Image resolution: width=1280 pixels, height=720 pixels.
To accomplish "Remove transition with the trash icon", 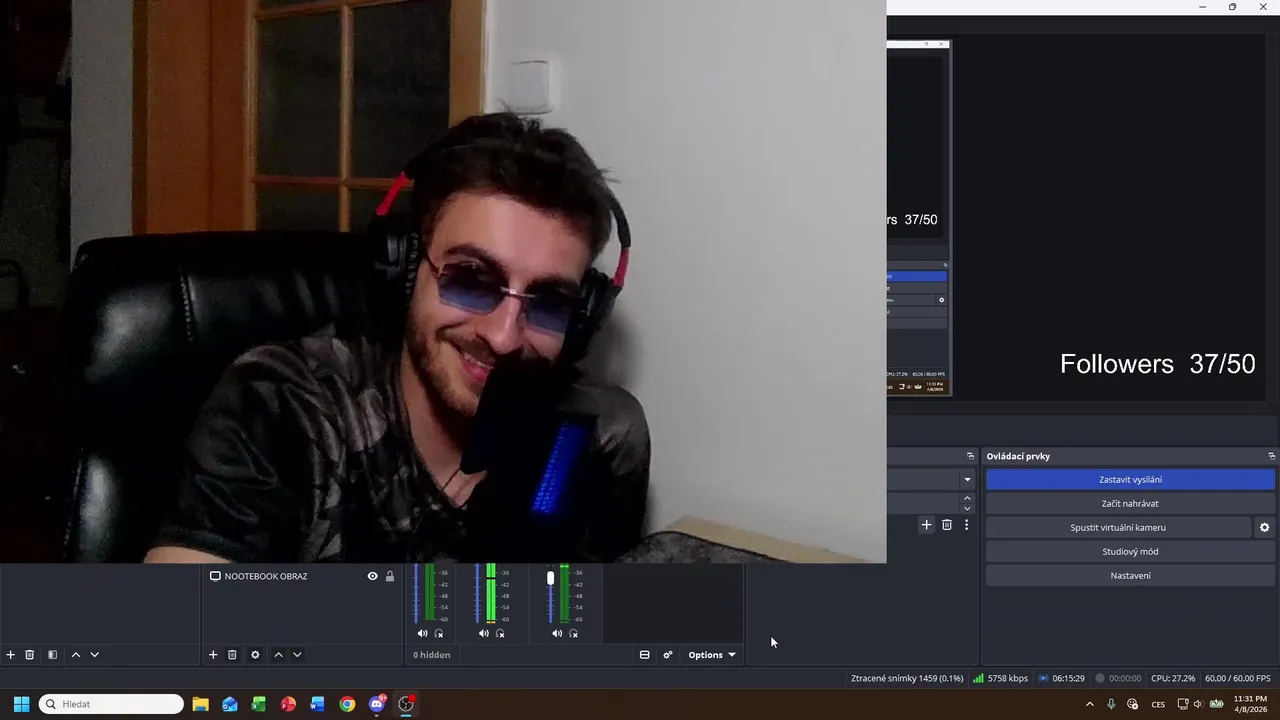I will (947, 525).
